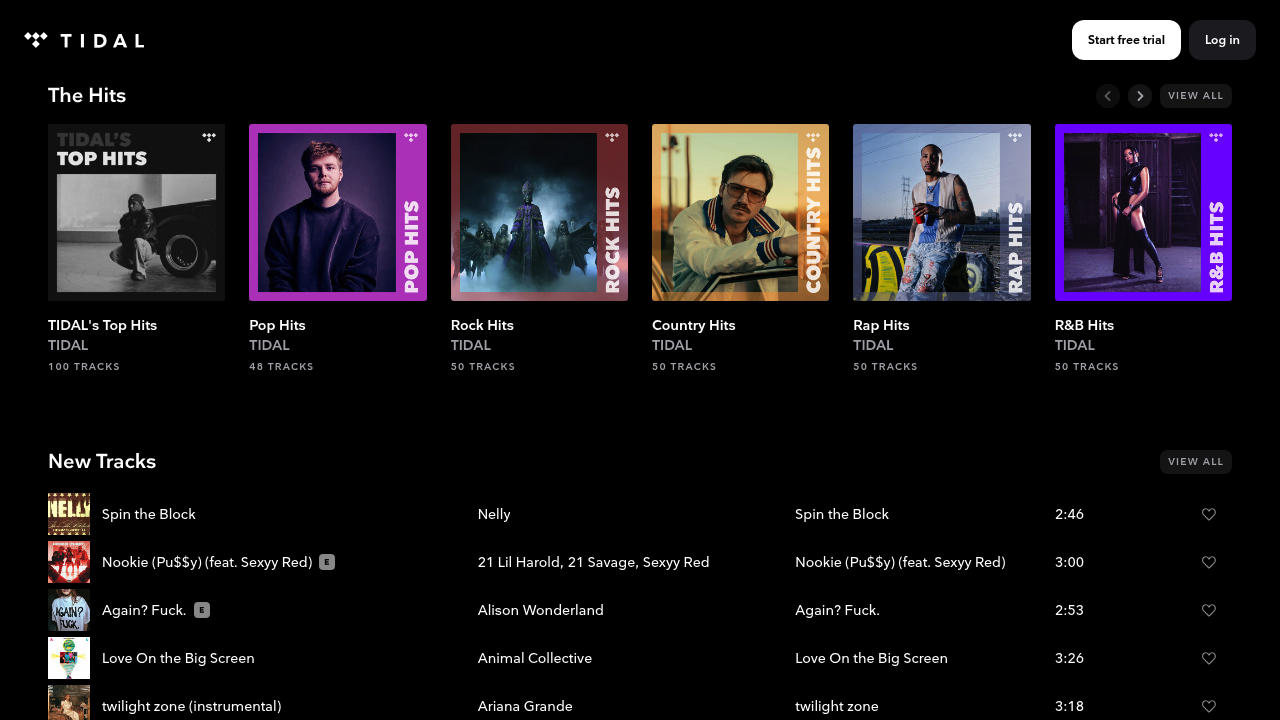Screen dimensions: 1280x720
Task: Favorite the Spin the Block track
Action: (1208, 514)
